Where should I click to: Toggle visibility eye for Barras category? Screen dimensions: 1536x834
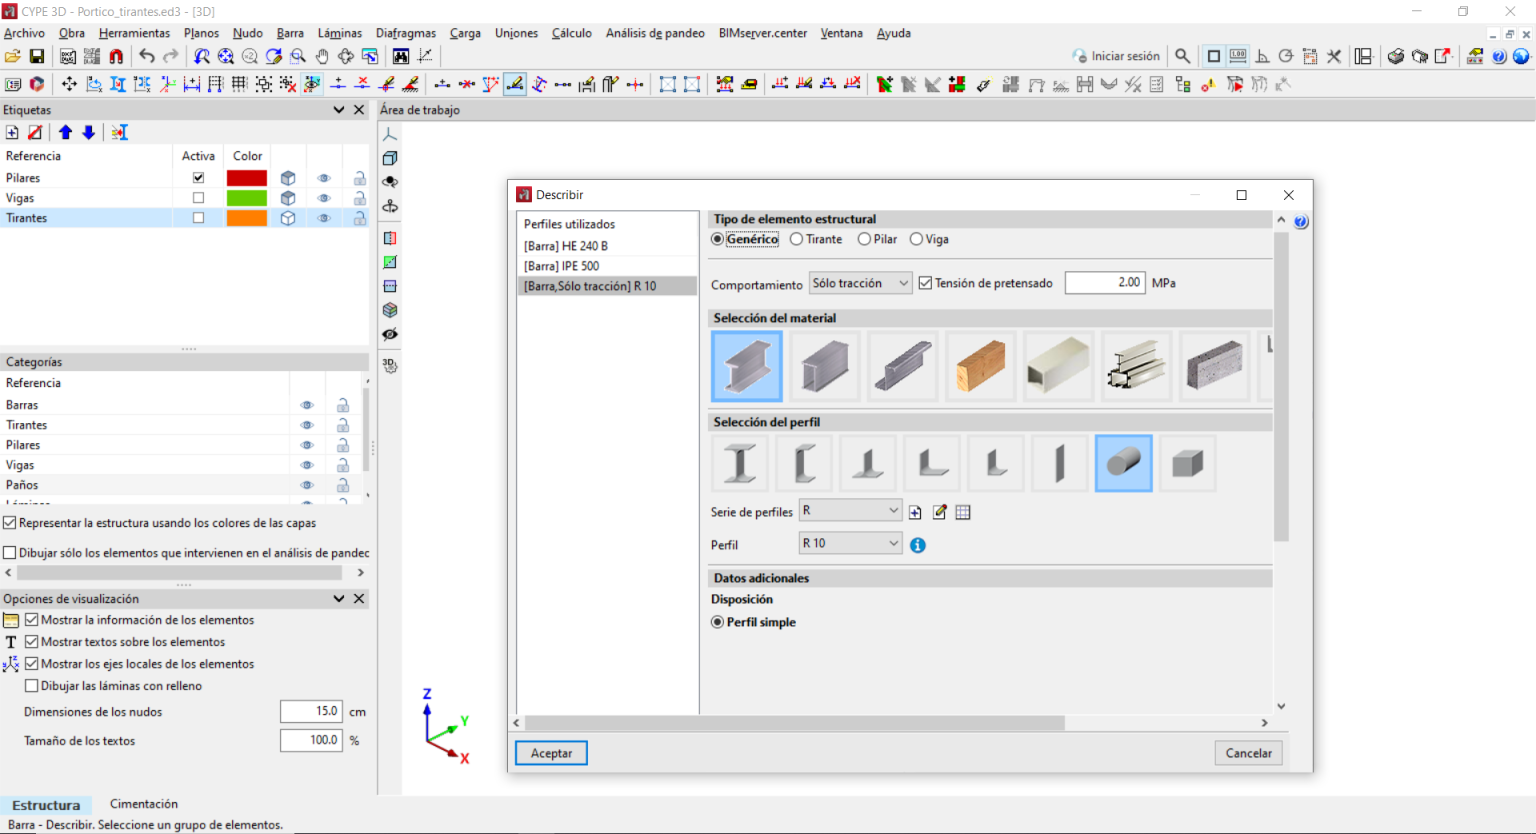pyautogui.click(x=307, y=405)
